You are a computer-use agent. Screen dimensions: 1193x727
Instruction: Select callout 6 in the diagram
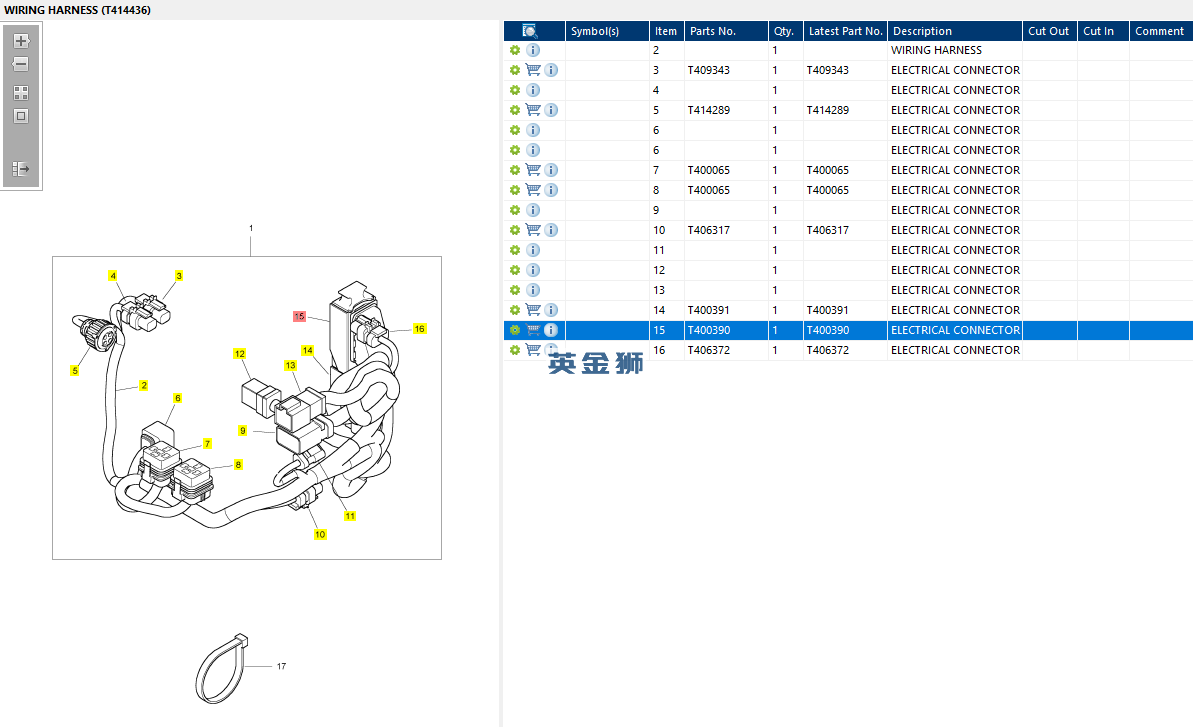click(177, 398)
